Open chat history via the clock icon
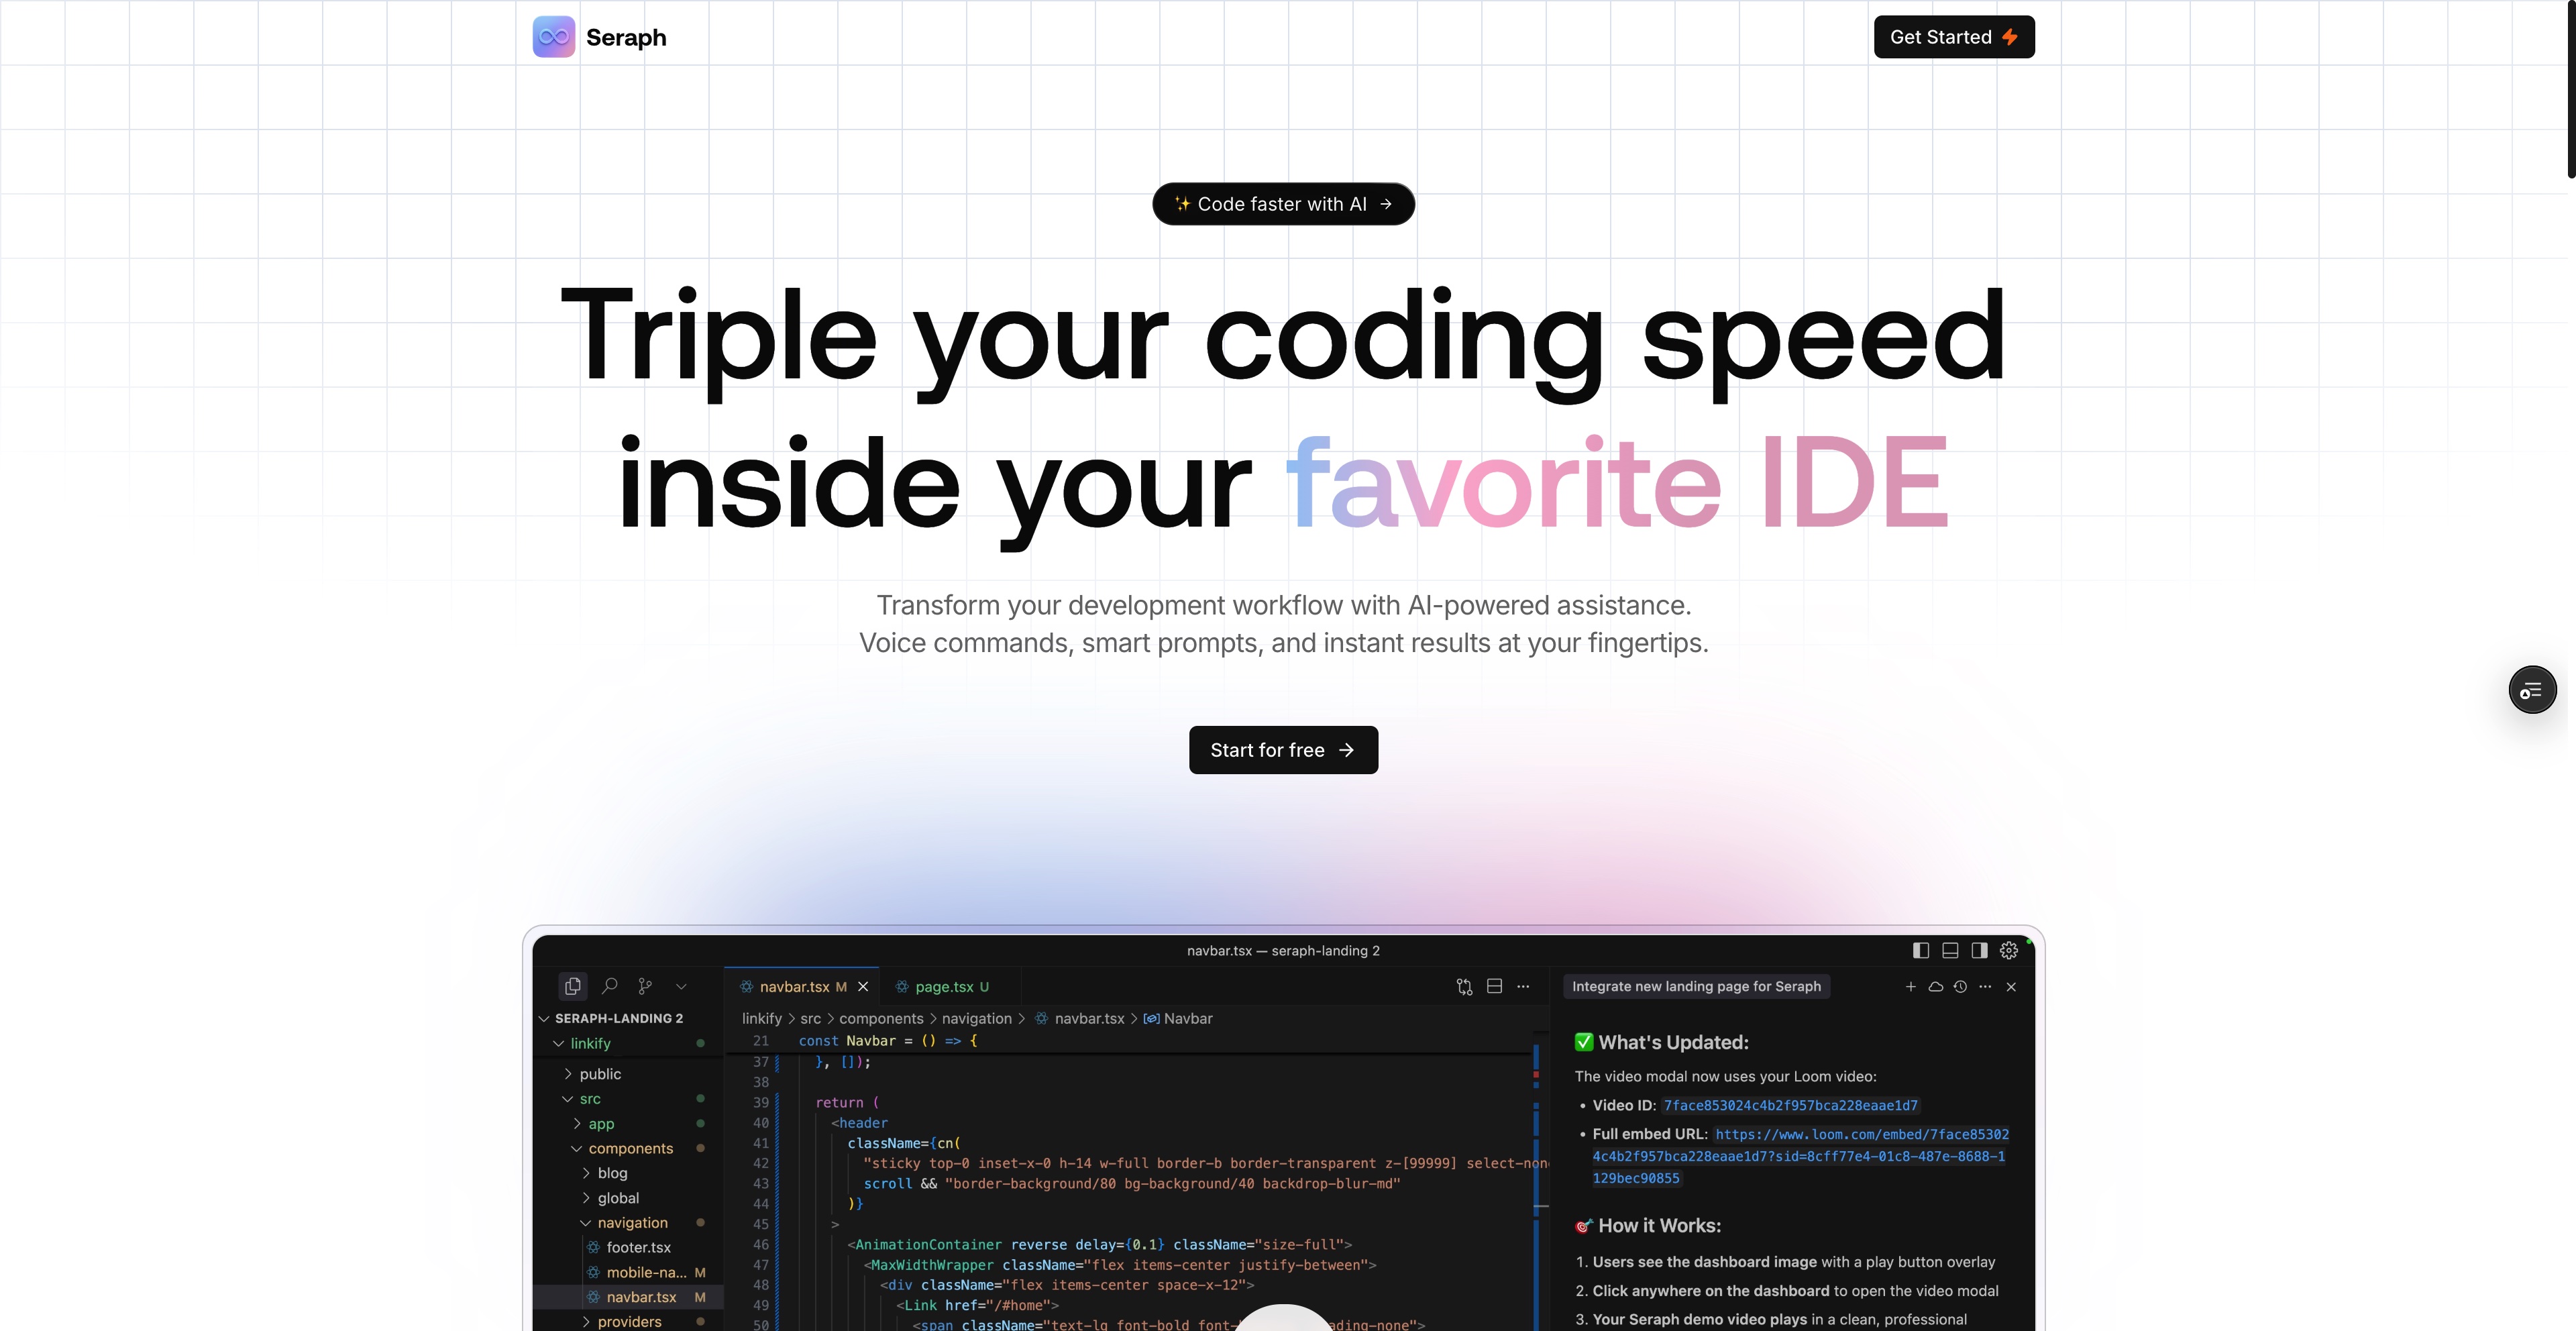2576x1331 pixels. (x=1961, y=986)
